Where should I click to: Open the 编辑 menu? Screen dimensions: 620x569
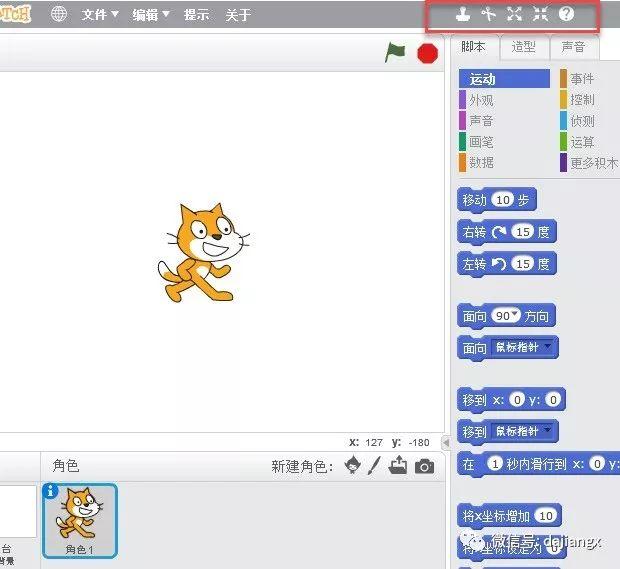(x=151, y=15)
